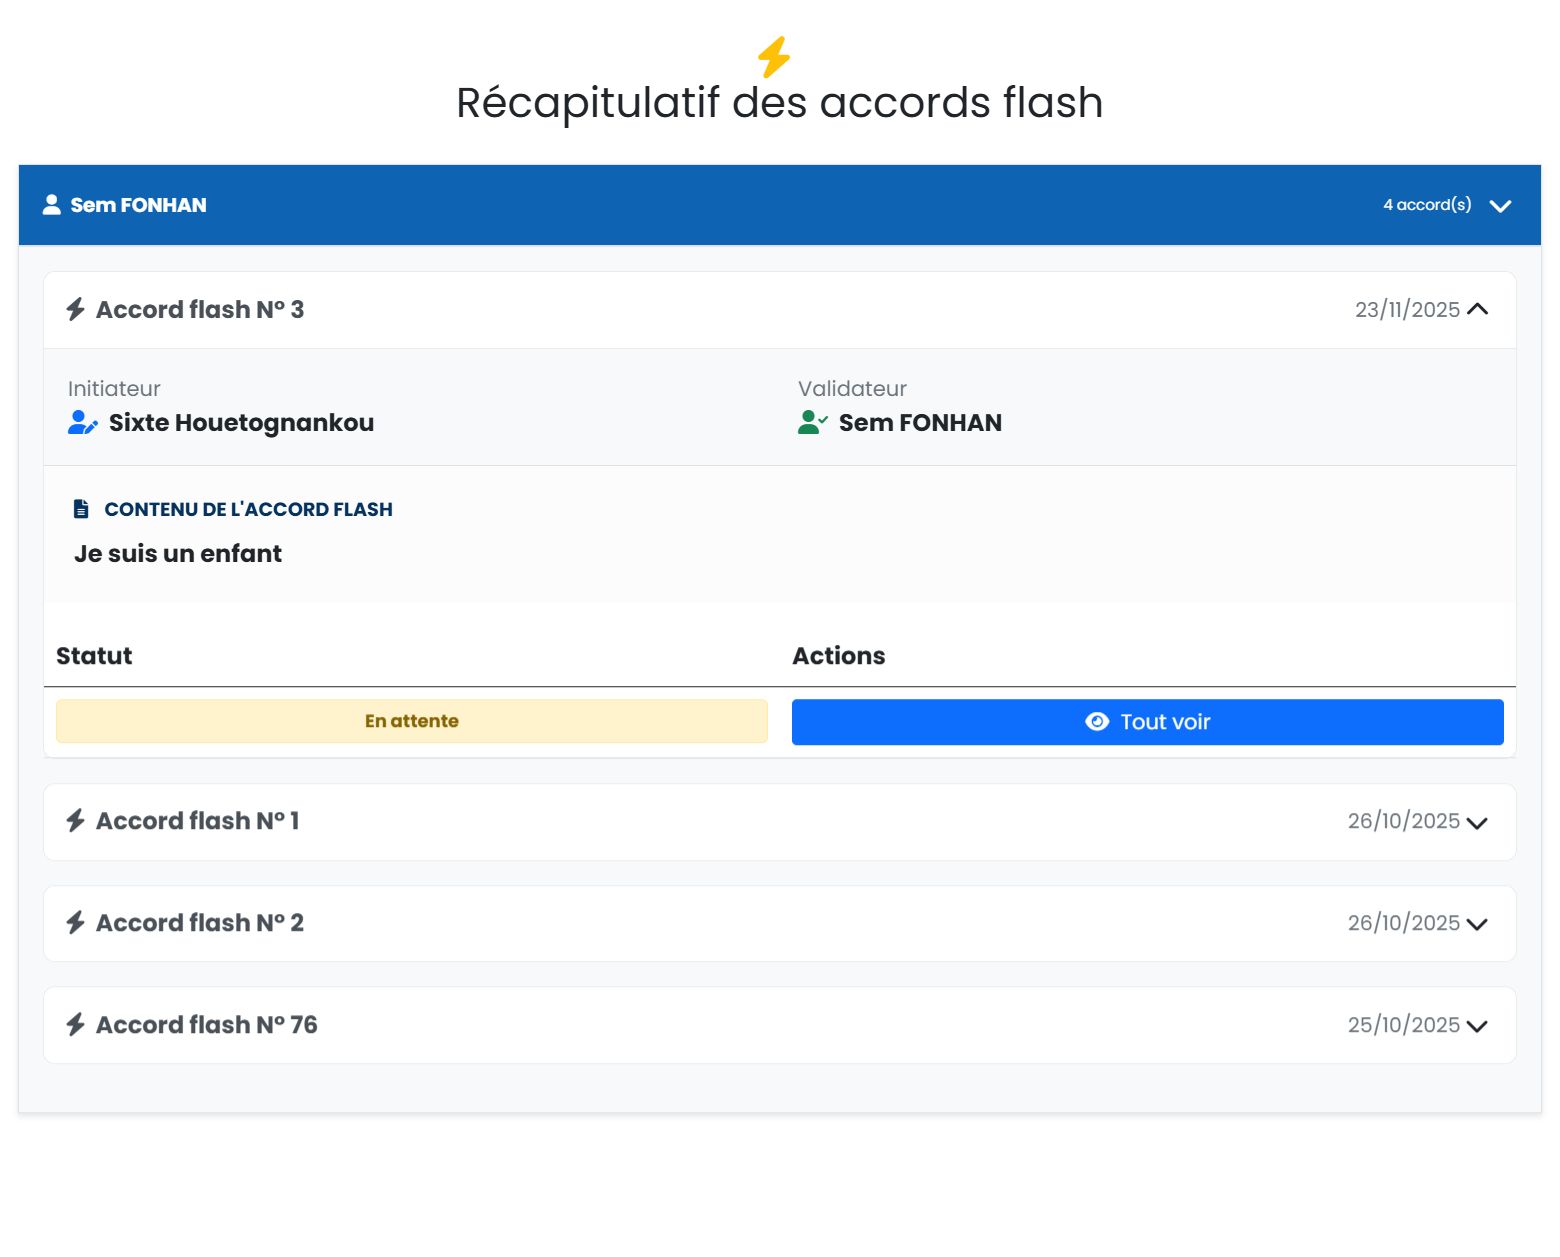Image resolution: width=1560 pixels, height=1257 pixels.
Task: Click the eye icon in Tout voir
Action: 1097,722
